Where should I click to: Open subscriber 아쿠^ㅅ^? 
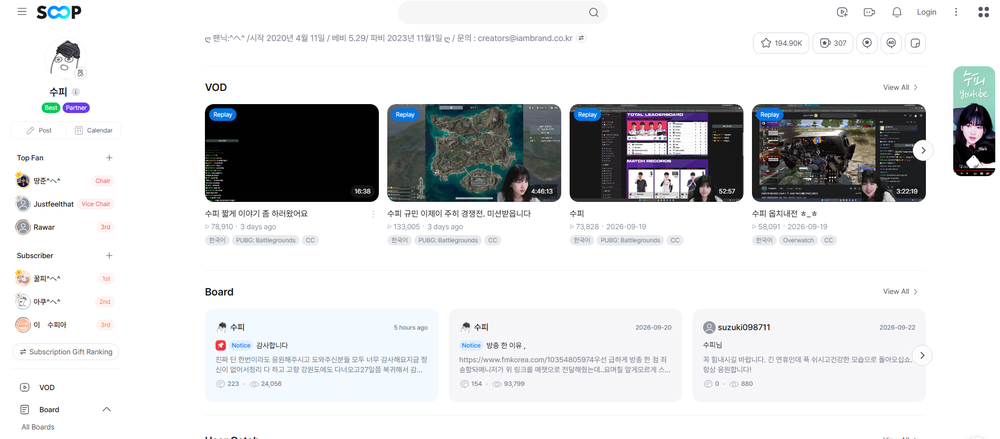click(x=47, y=302)
